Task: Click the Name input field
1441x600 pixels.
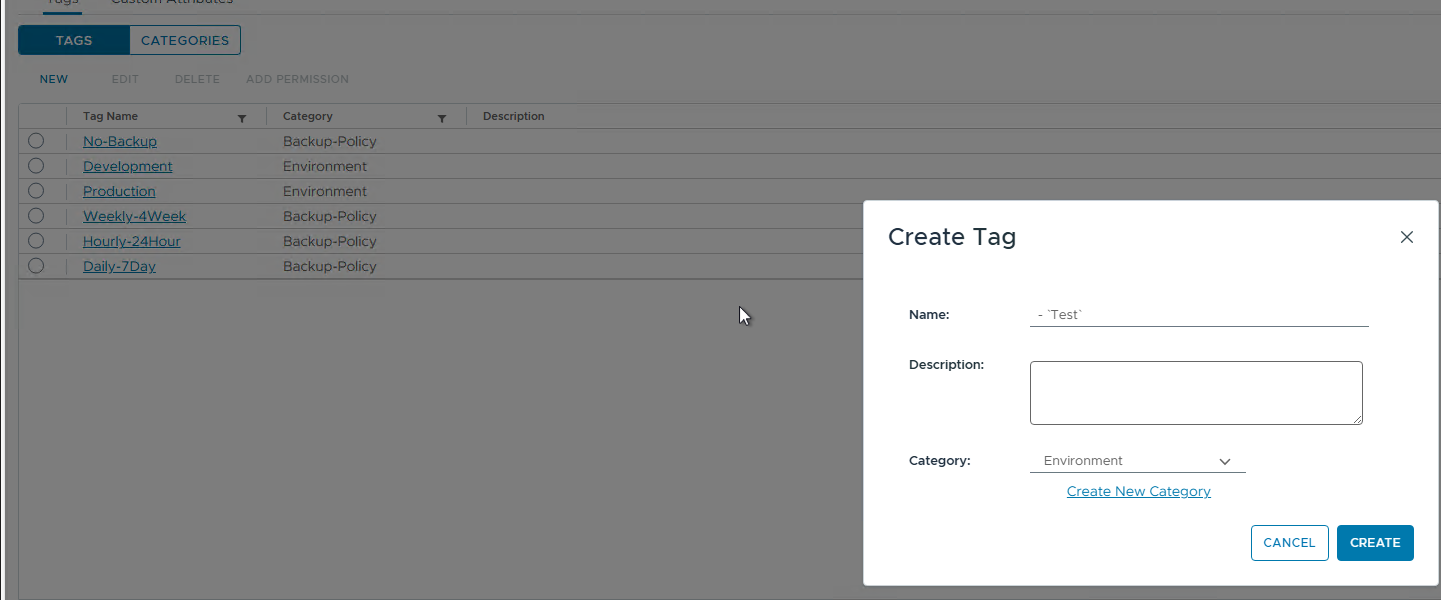Action: pyautogui.click(x=1198, y=314)
